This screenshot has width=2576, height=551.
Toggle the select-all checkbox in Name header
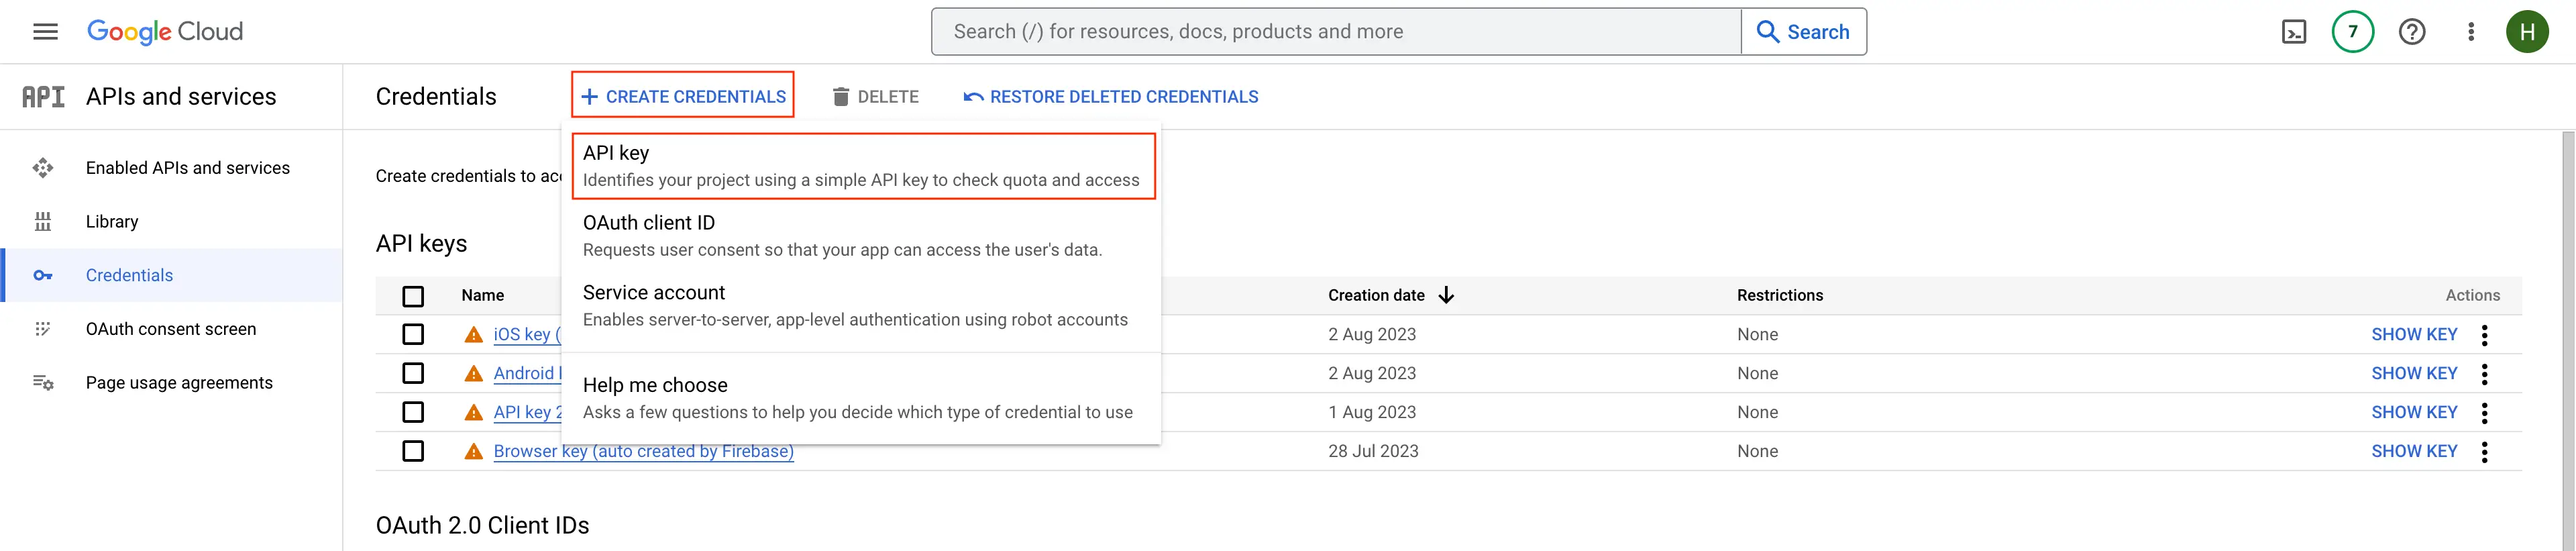413,296
